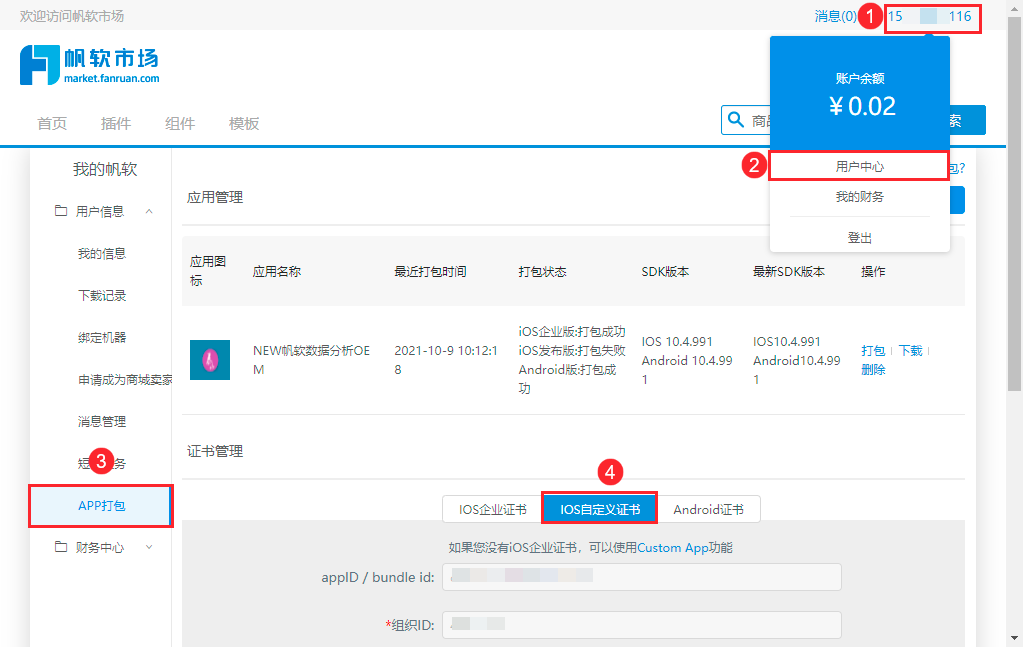The height and width of the screenshot is (647, 1023).
Task: Click the 我的帆软 sidebar heading
Action: [105, 169]
